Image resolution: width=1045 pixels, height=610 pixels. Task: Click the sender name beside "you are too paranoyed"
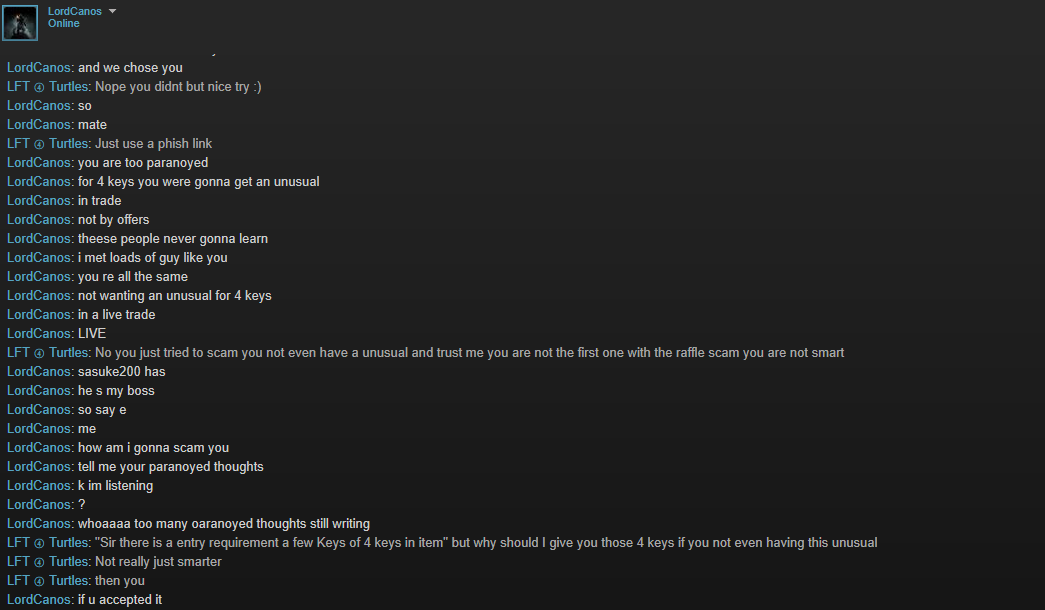coord(39,163)
